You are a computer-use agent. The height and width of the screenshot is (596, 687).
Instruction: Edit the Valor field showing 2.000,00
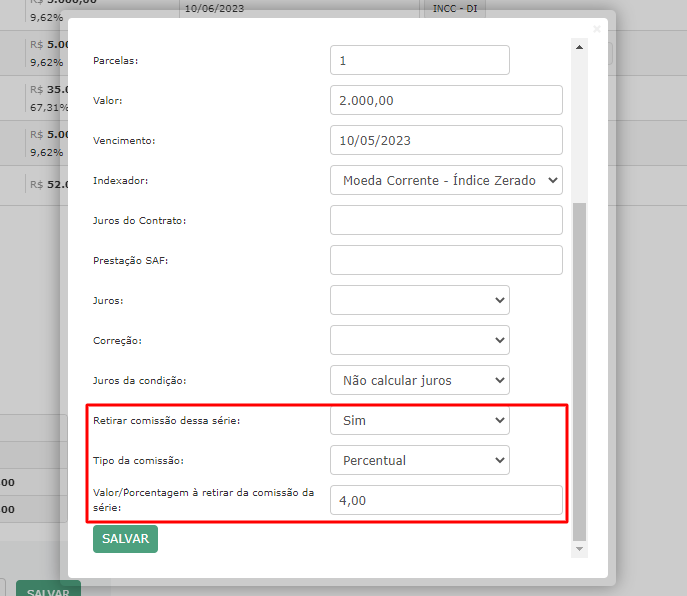click(446, 100)
